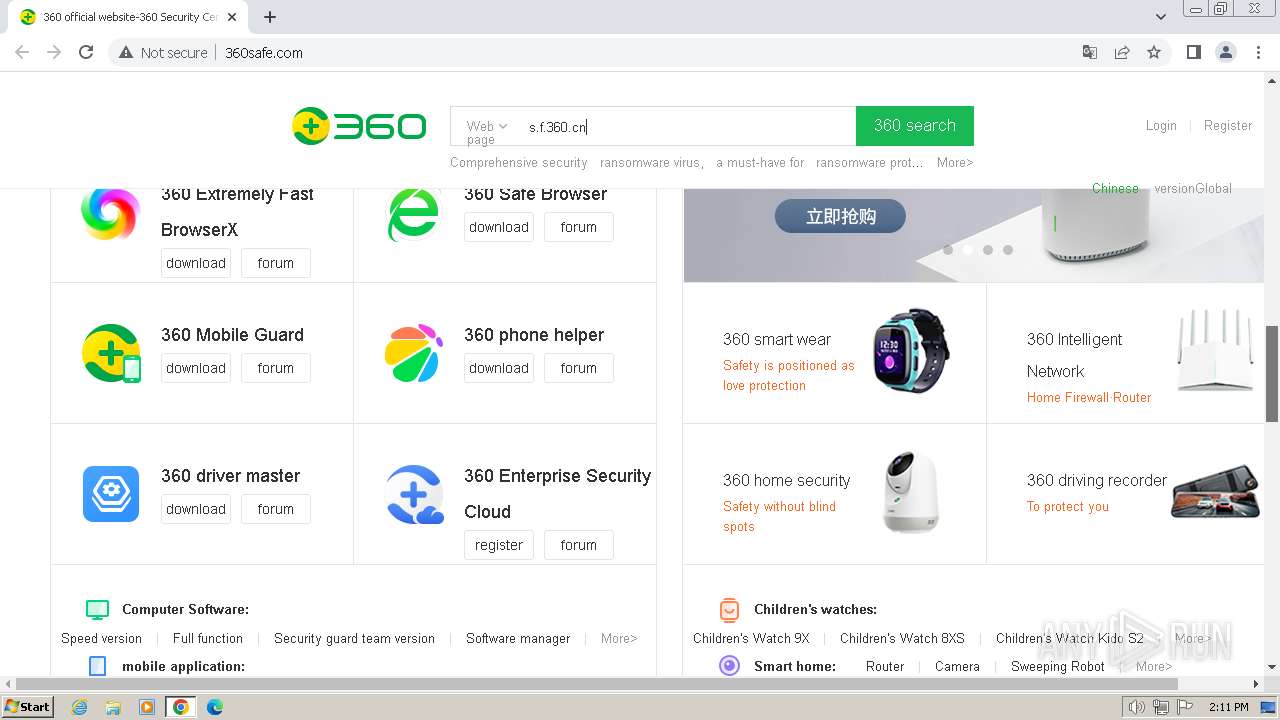Image resolution: width=1280 pixels, height=720 pixels.
Task: Select the third carousel dot on banner
Action: tap(988, 250)
